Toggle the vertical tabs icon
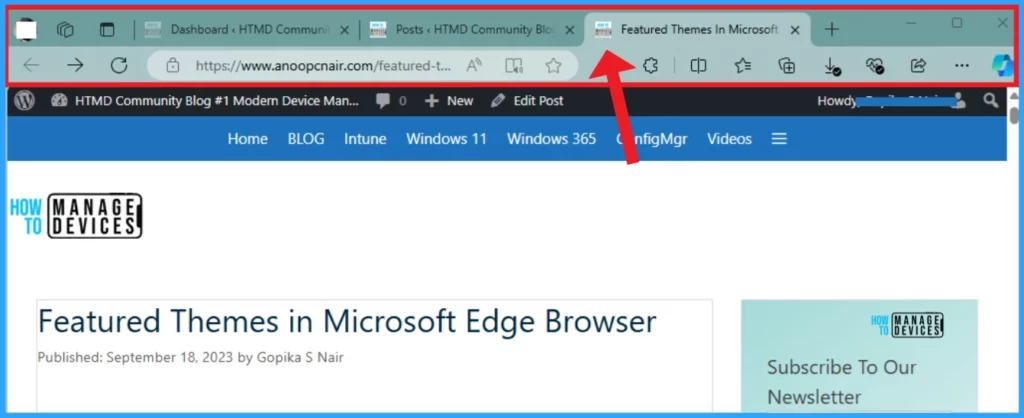 106,29
